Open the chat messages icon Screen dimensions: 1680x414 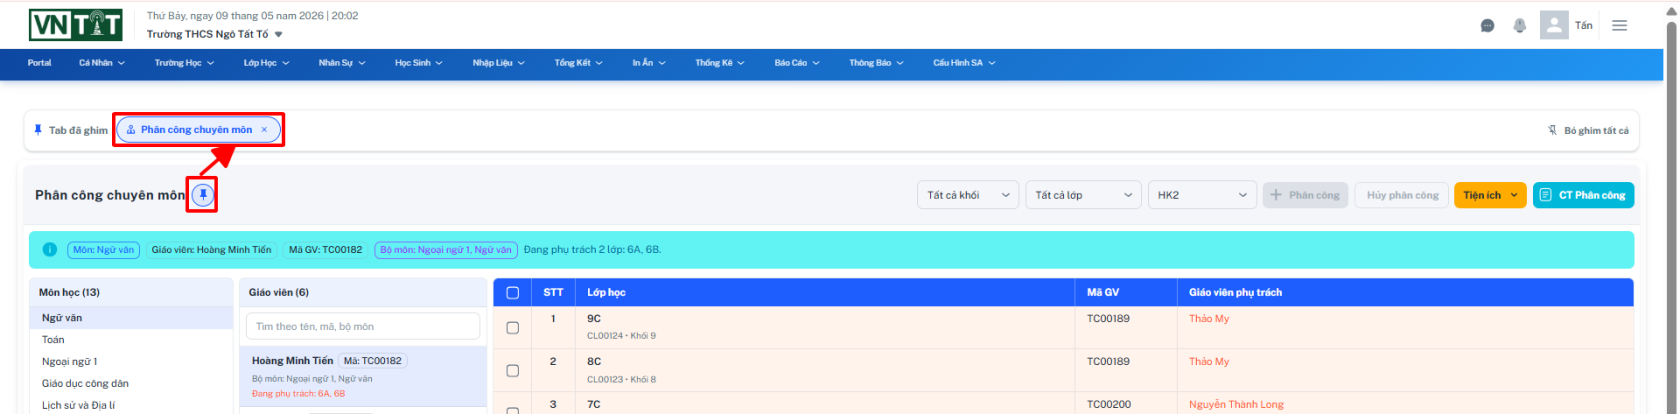(1488, 26)
